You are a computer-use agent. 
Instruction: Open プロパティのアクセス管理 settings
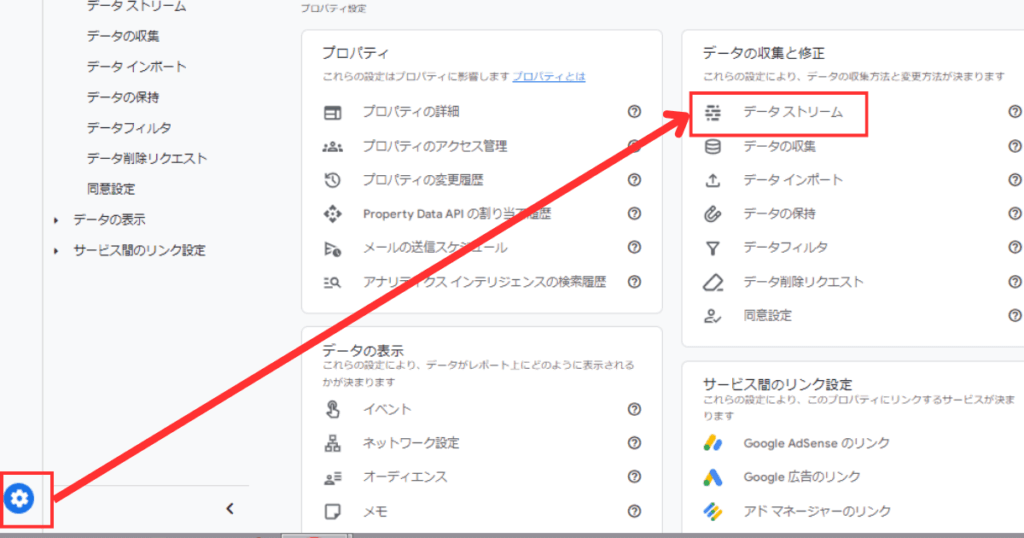[434, 146]
